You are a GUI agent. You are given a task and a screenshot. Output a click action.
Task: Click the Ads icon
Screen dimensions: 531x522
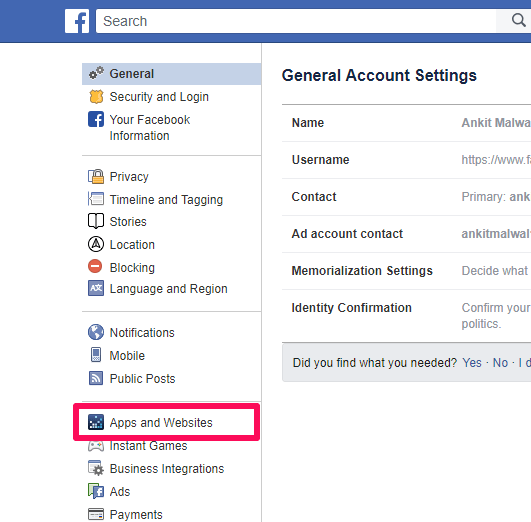(96, 491)
